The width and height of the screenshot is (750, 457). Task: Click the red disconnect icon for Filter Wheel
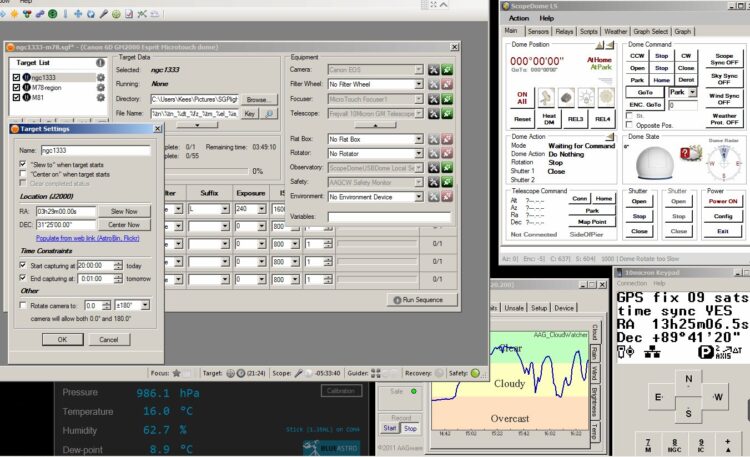(x=447, y=84)
